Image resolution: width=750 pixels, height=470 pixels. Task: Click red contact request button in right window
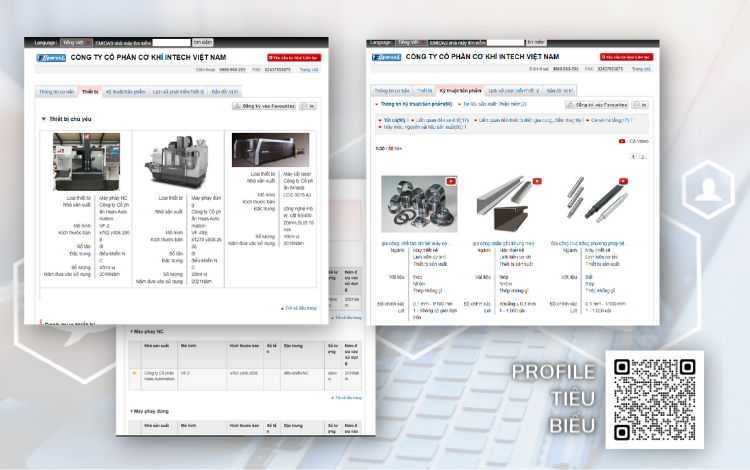(x=626, y=57)
